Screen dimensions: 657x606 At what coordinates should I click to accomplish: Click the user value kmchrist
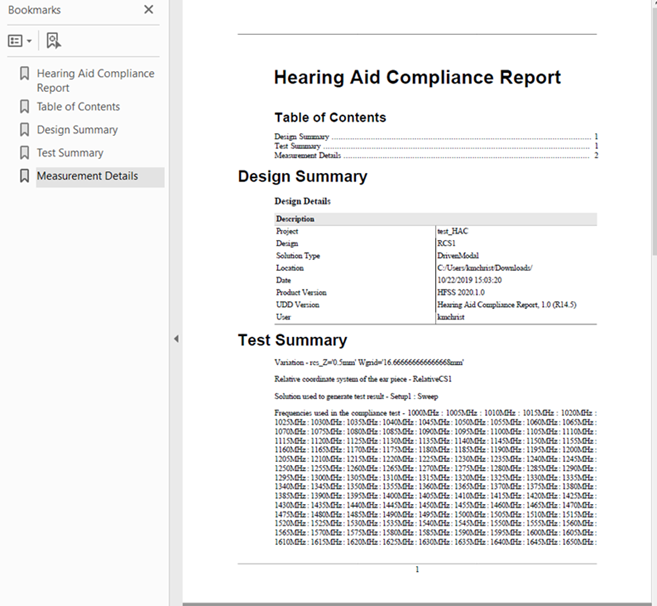(451, 317)
